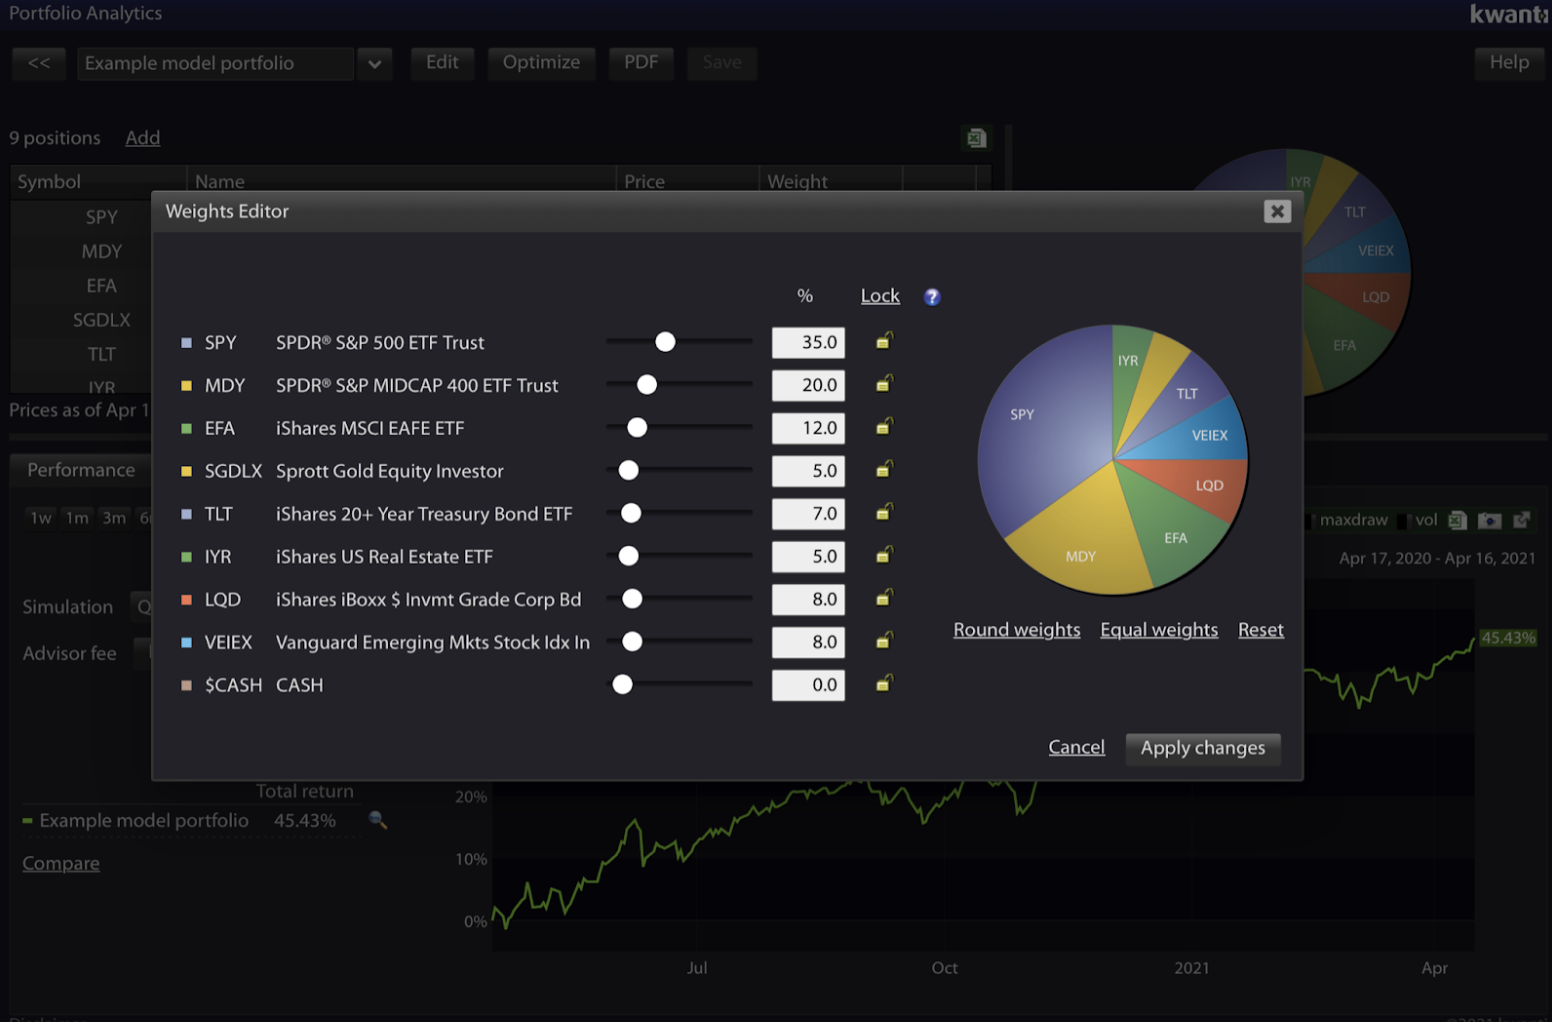Click the pop-out icon in chart toolbar
This screenshot has width=1552, height=1022.
click(1522, 520)
